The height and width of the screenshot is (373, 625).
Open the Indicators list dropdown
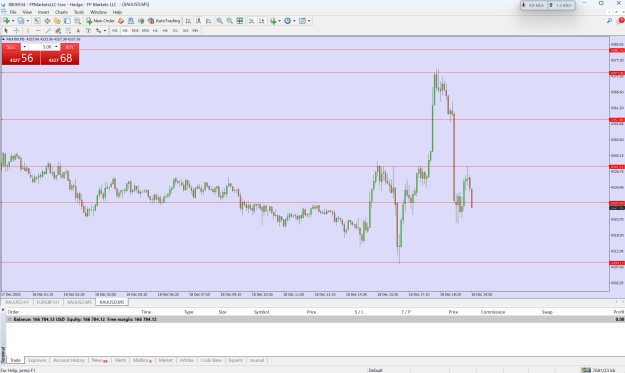click(275, 21)
